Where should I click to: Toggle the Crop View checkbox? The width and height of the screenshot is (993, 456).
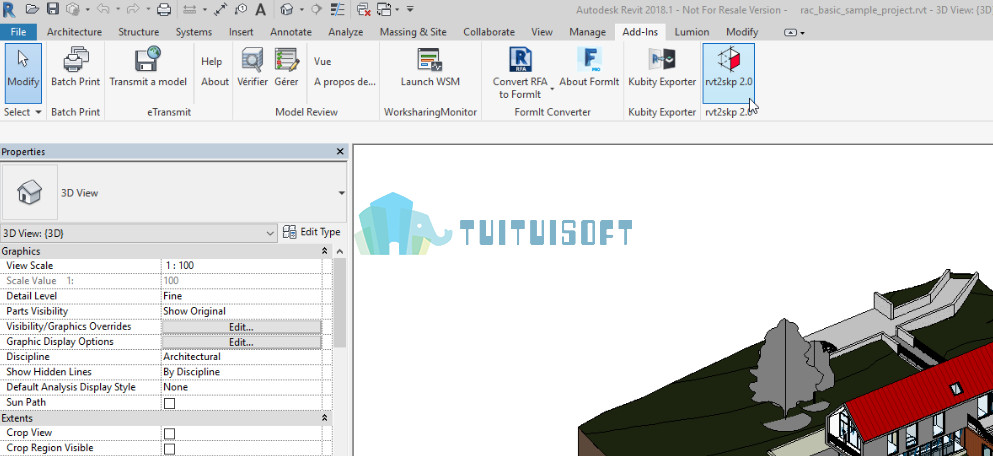click(170, 434)
